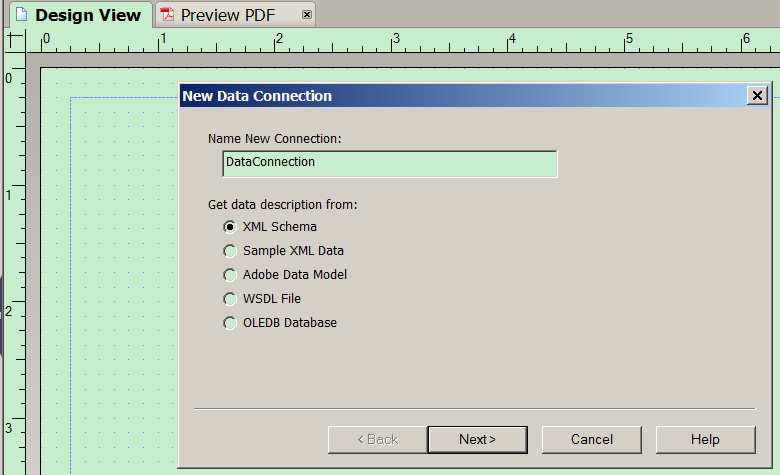
Task: Proceed with the Next button
Action: (478, 440)
